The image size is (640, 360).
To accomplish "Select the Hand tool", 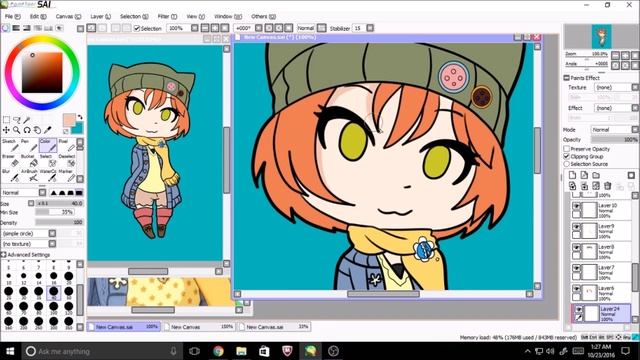I will (37, 130).
